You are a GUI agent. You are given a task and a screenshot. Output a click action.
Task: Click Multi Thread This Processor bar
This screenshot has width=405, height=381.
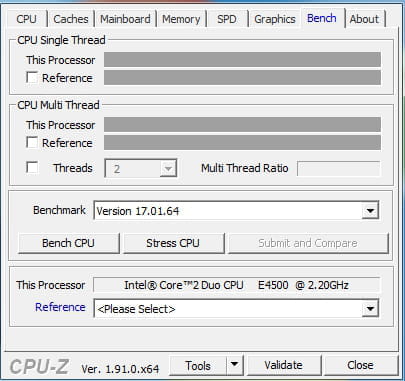click(242, 125)
